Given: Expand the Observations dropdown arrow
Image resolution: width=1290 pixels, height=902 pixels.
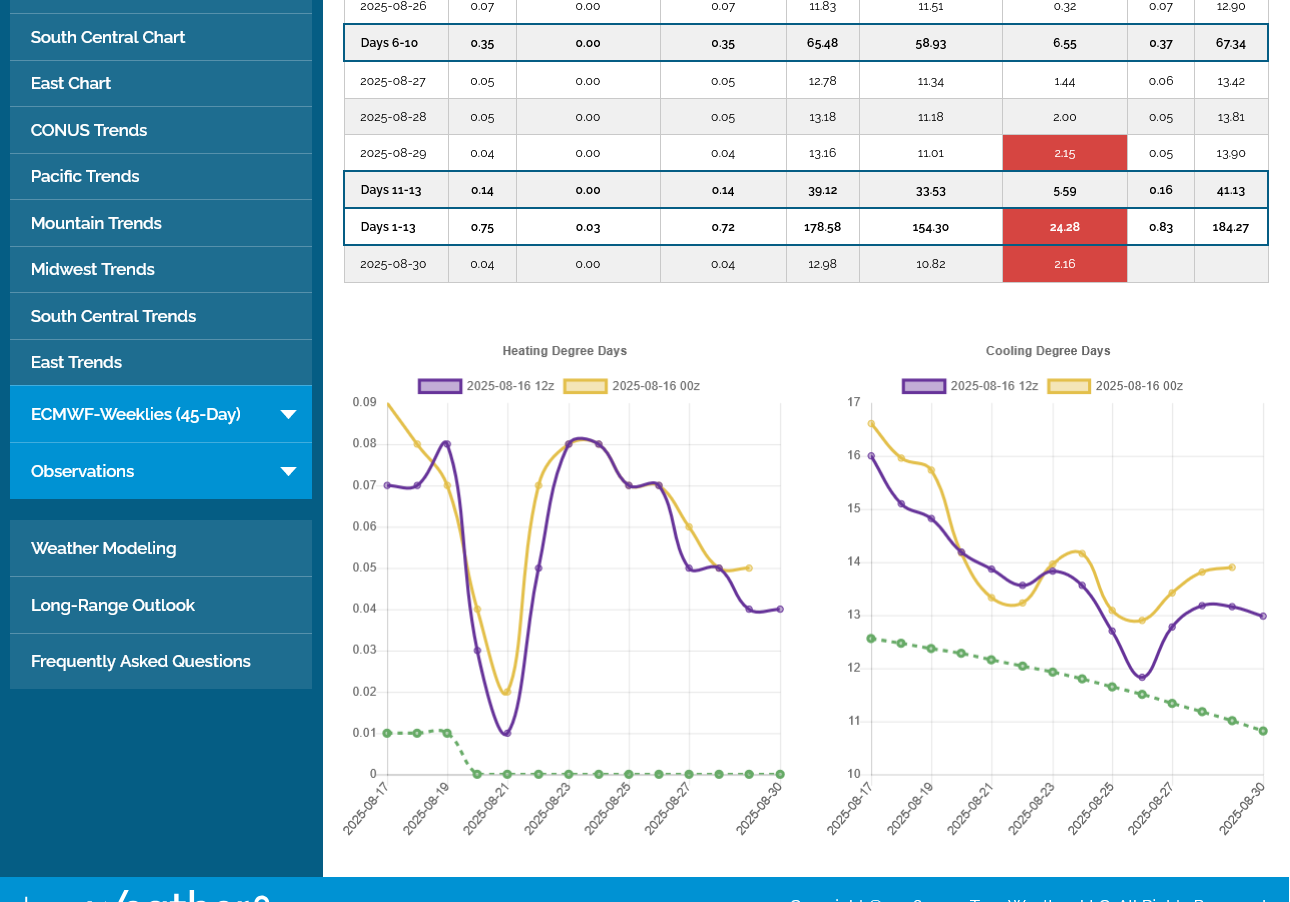Looking at the screenshot, I should [x=288, y=471].
